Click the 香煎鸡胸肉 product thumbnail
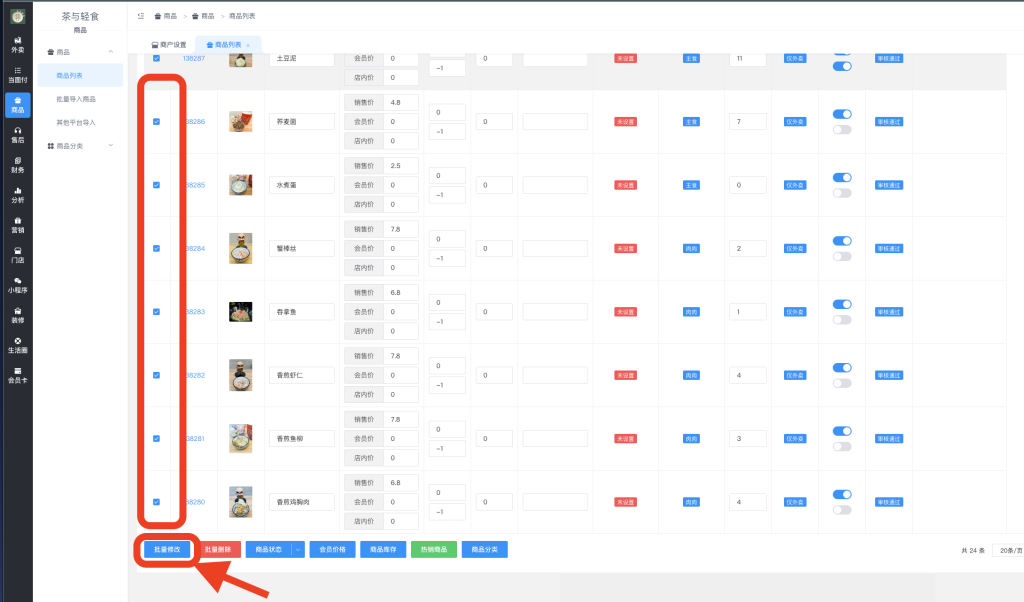The image size is (1024, 602). 240,501
